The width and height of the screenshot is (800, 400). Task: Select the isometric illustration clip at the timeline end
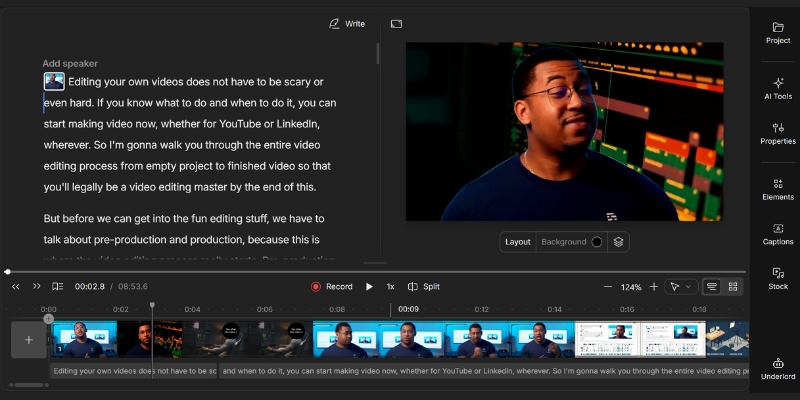pyautogui.click(x=727, y=339)
